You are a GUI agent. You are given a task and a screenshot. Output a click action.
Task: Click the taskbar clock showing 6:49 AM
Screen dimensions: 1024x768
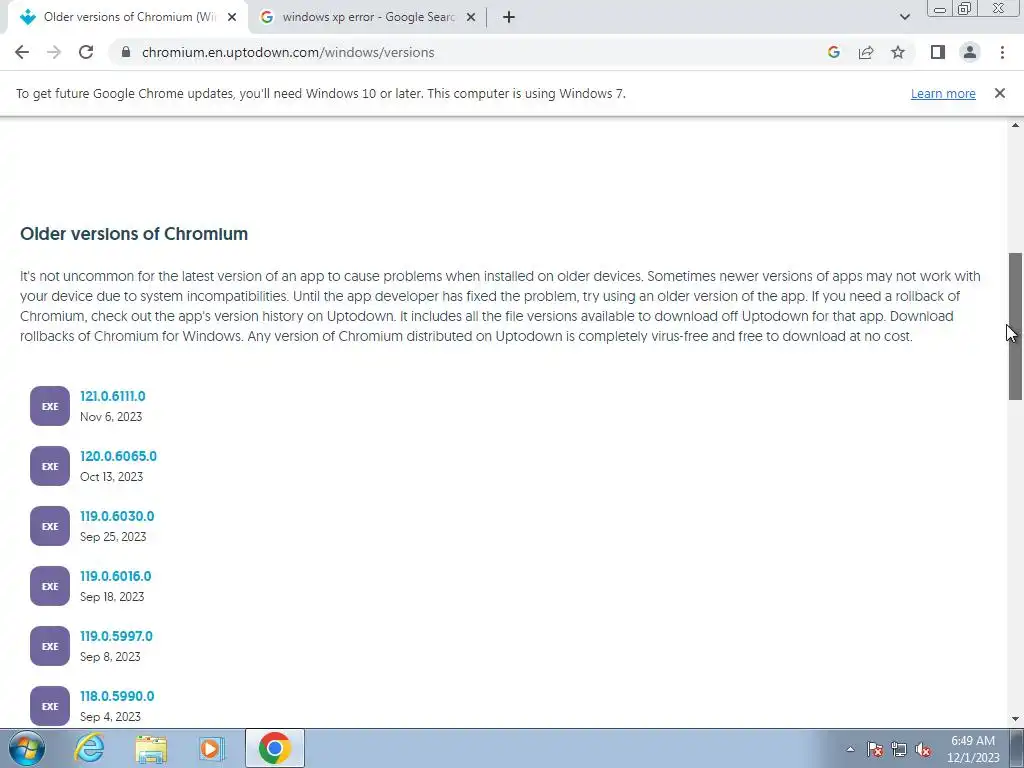pyautogui.click(x=973, y=749)
